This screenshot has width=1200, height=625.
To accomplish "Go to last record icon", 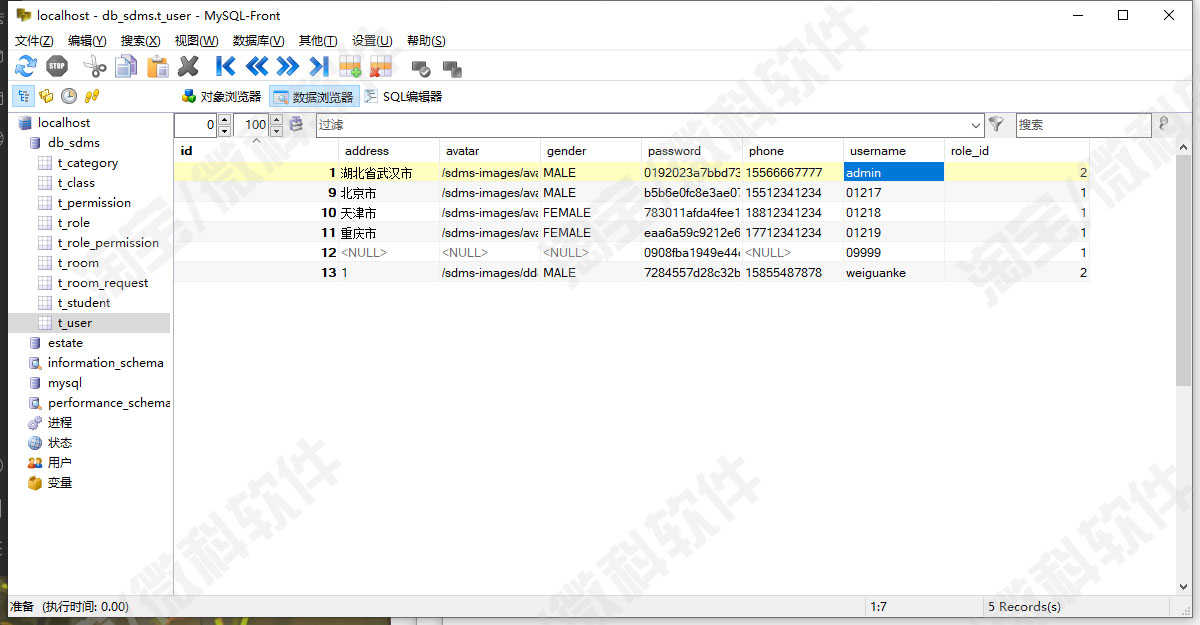I will point(319,67).
